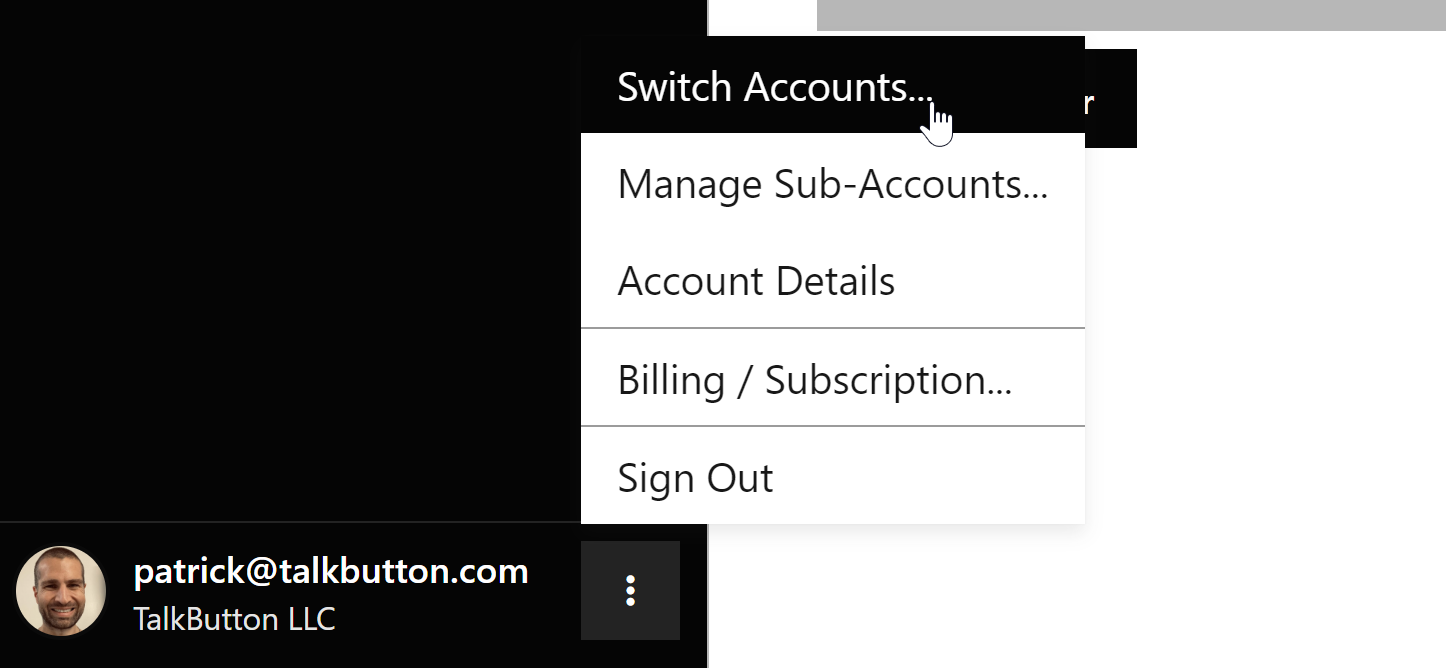Log out via the Sign Out entry
The height and width of the screenshot is (668, 1446).
pos(695,478)
